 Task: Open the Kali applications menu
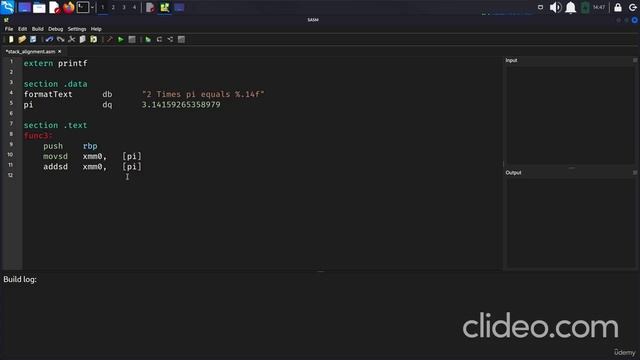point(7,7)
